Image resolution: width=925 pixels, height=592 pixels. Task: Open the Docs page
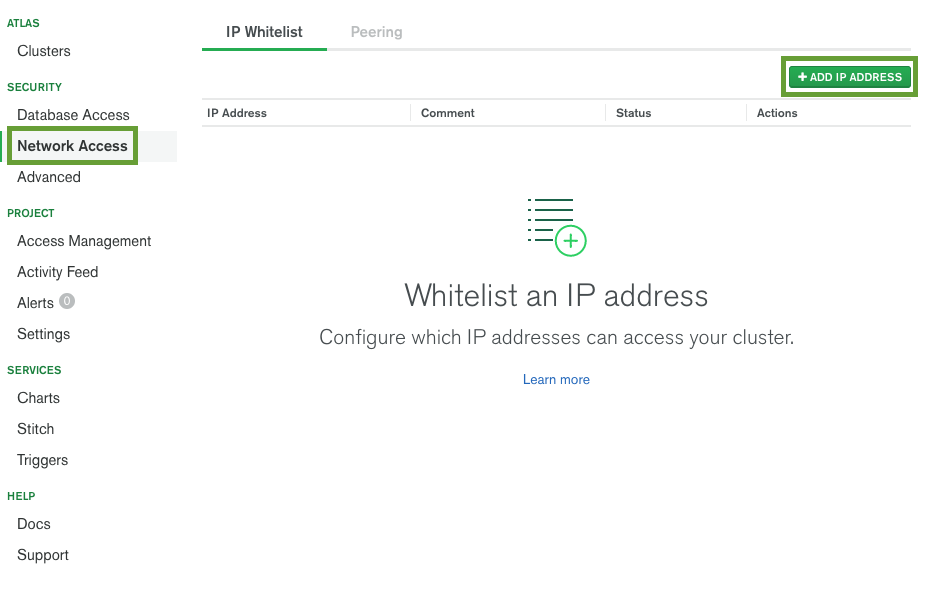tap(33, 524)
